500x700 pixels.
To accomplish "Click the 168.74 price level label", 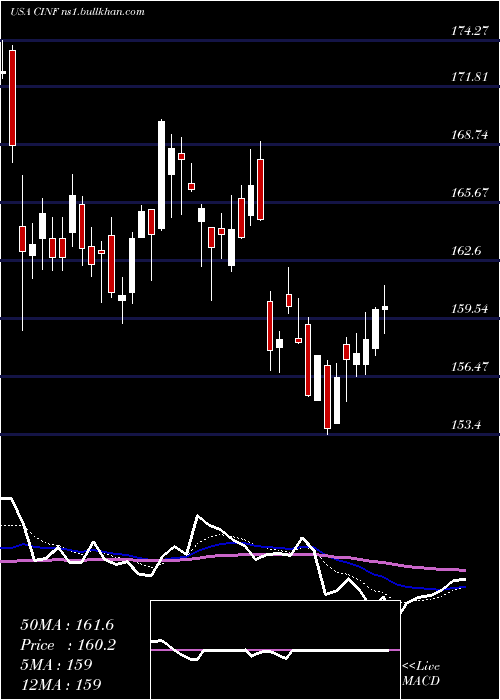I will (469, 135).
